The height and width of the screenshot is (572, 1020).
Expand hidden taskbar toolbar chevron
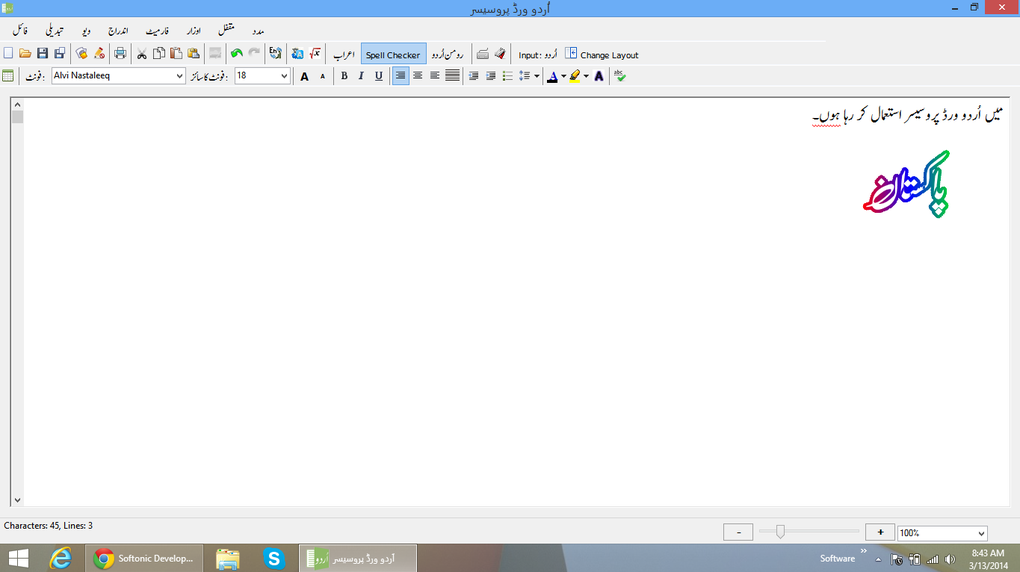864,551
